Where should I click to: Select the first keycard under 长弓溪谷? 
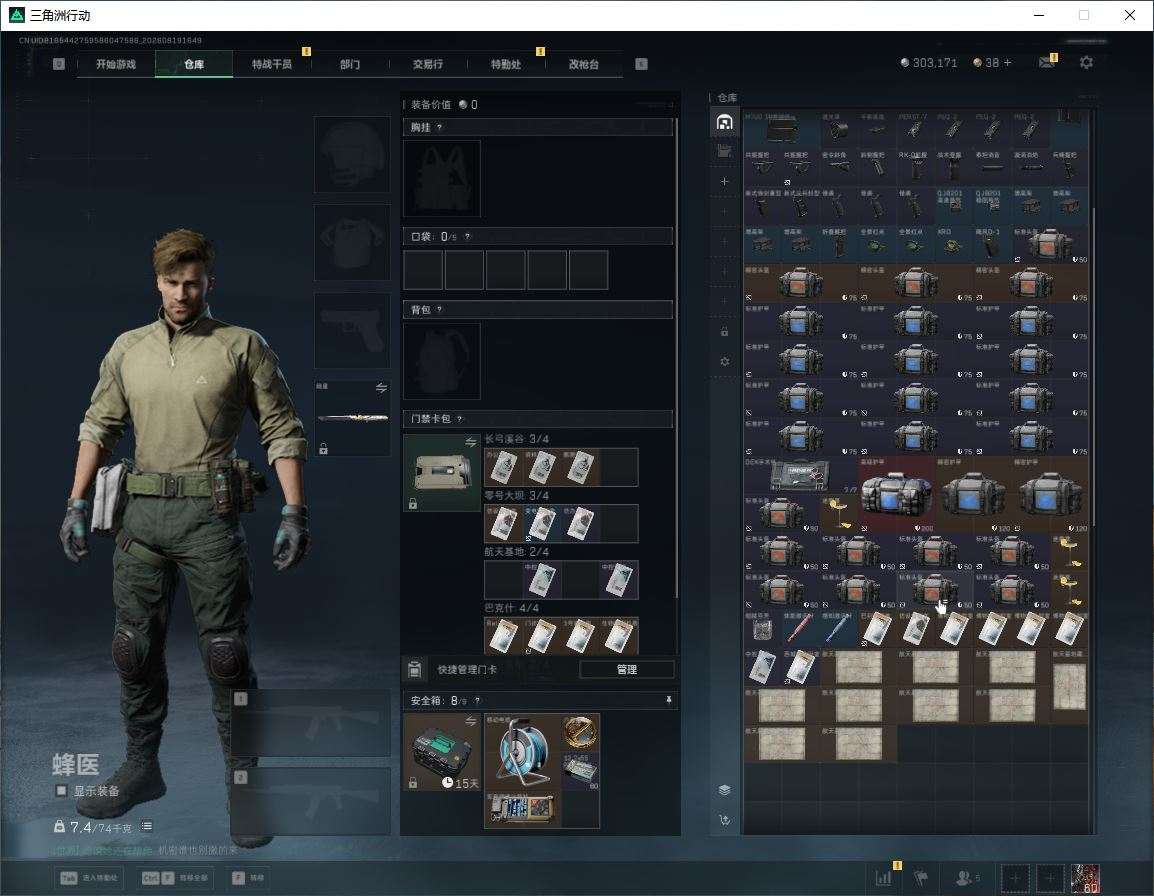point(503,467)
